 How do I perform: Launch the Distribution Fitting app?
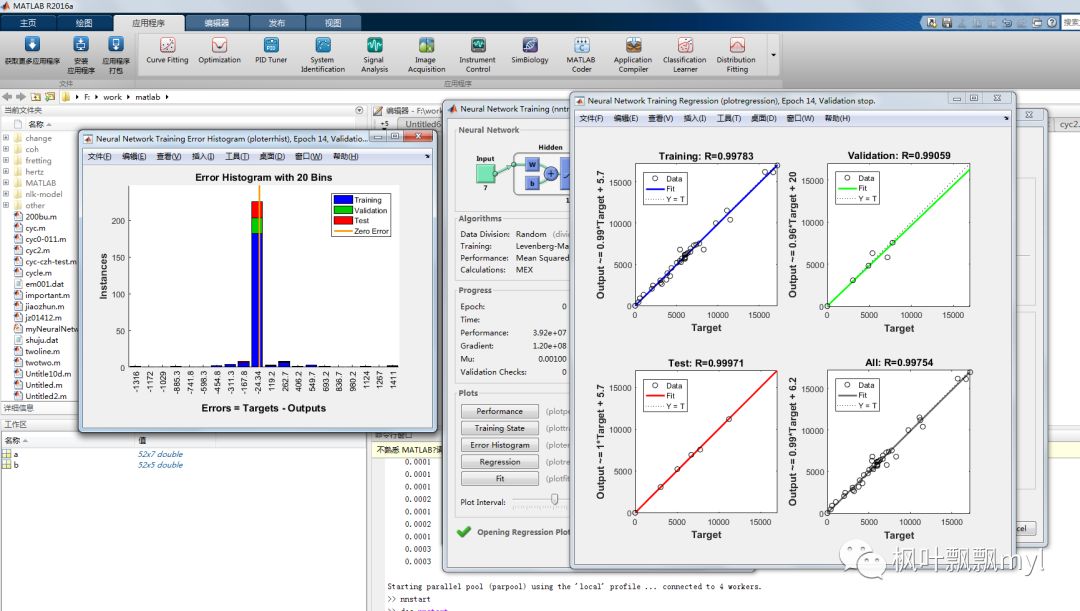pyautogui.click(x=736, y=55)
